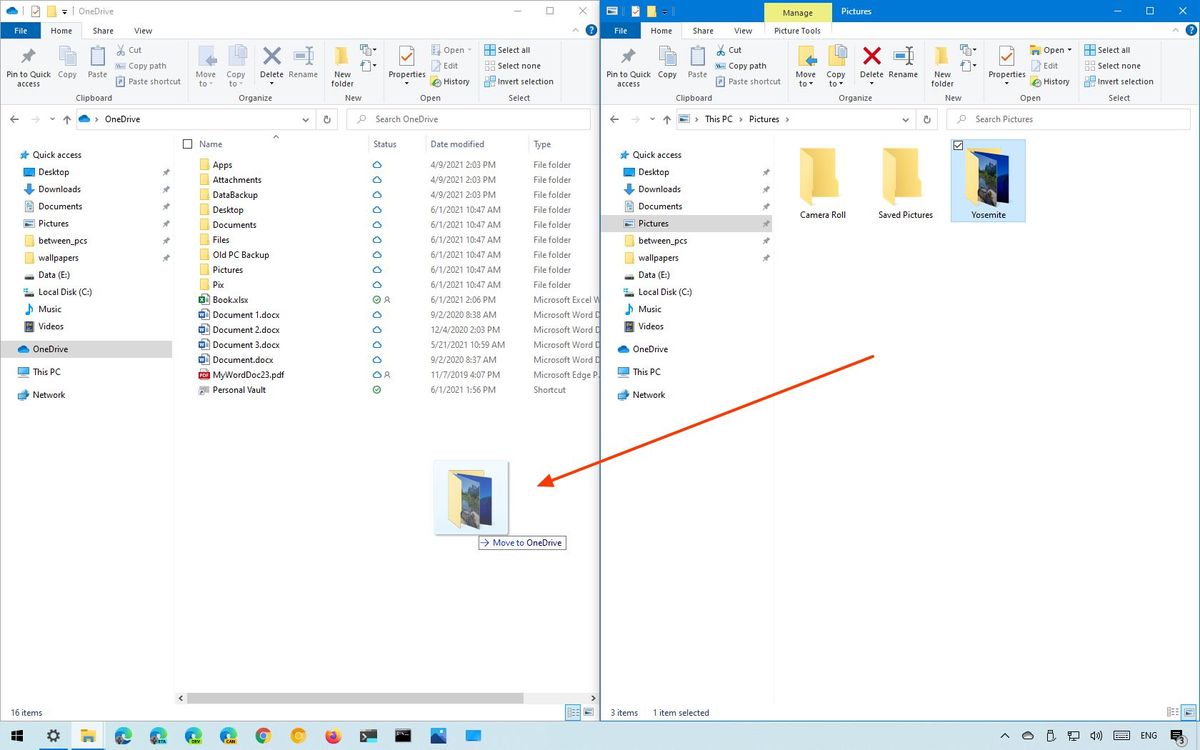
Task: Uncheck the Yosemite folder selection checkbox
Action: (x=958, y=145)
